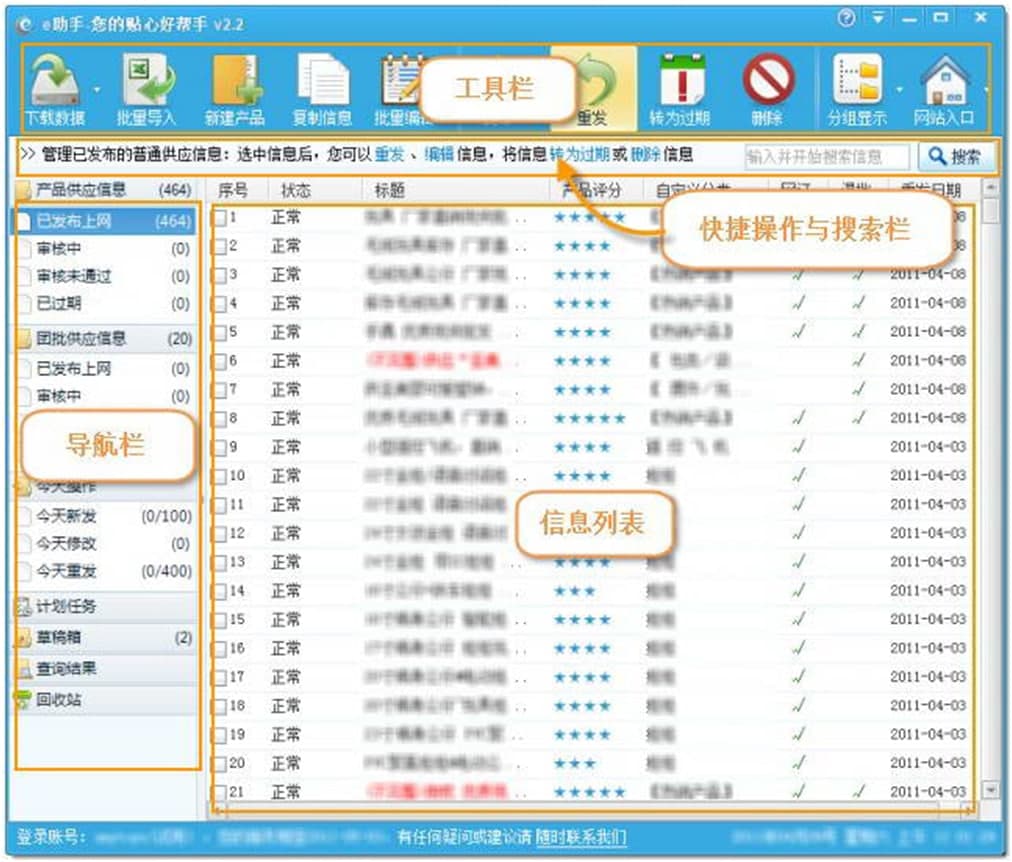Click 转为过期 toolbar icon

682,81
